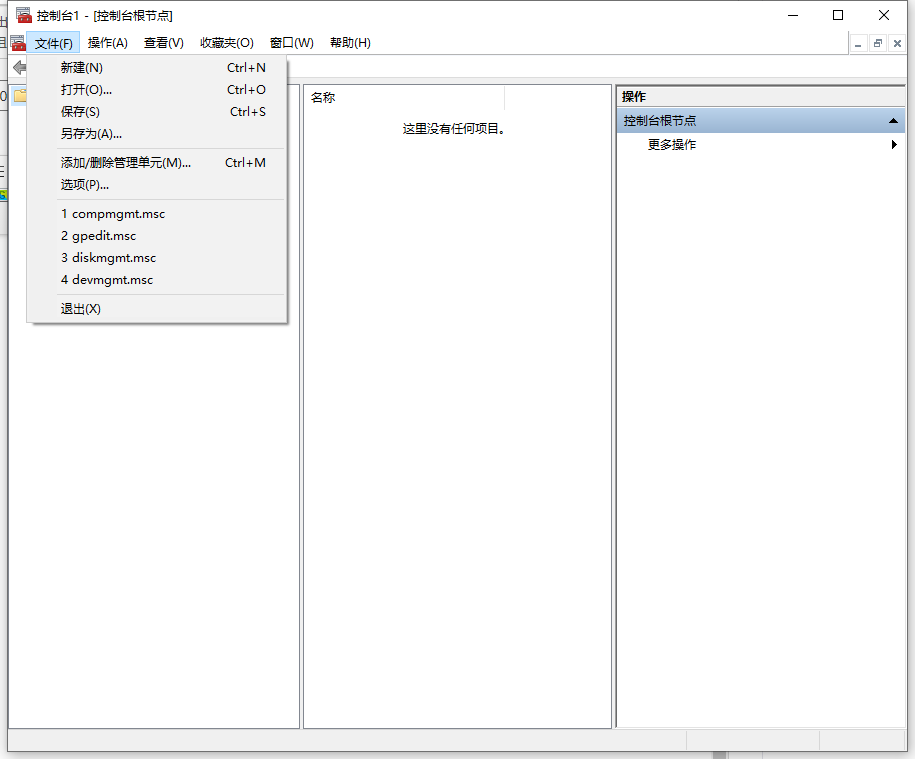Select 新建(N) from the File menu

[x=80, y=67]
